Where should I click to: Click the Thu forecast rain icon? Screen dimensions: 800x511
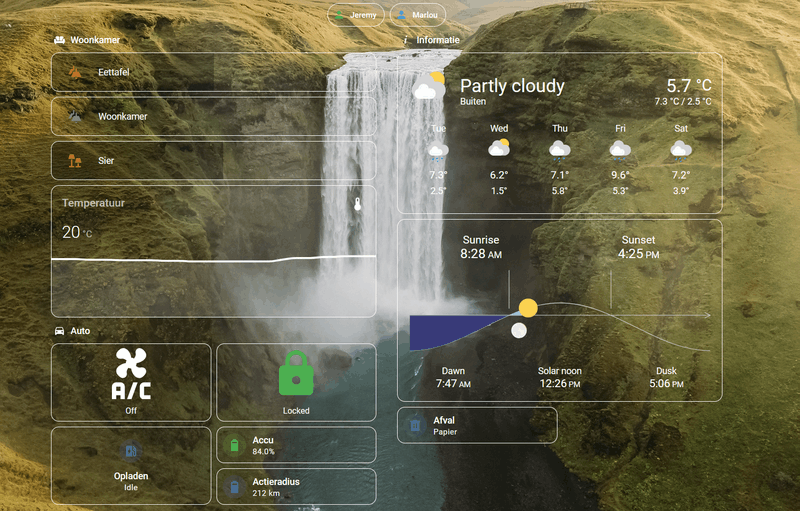[x=560, y=150]
